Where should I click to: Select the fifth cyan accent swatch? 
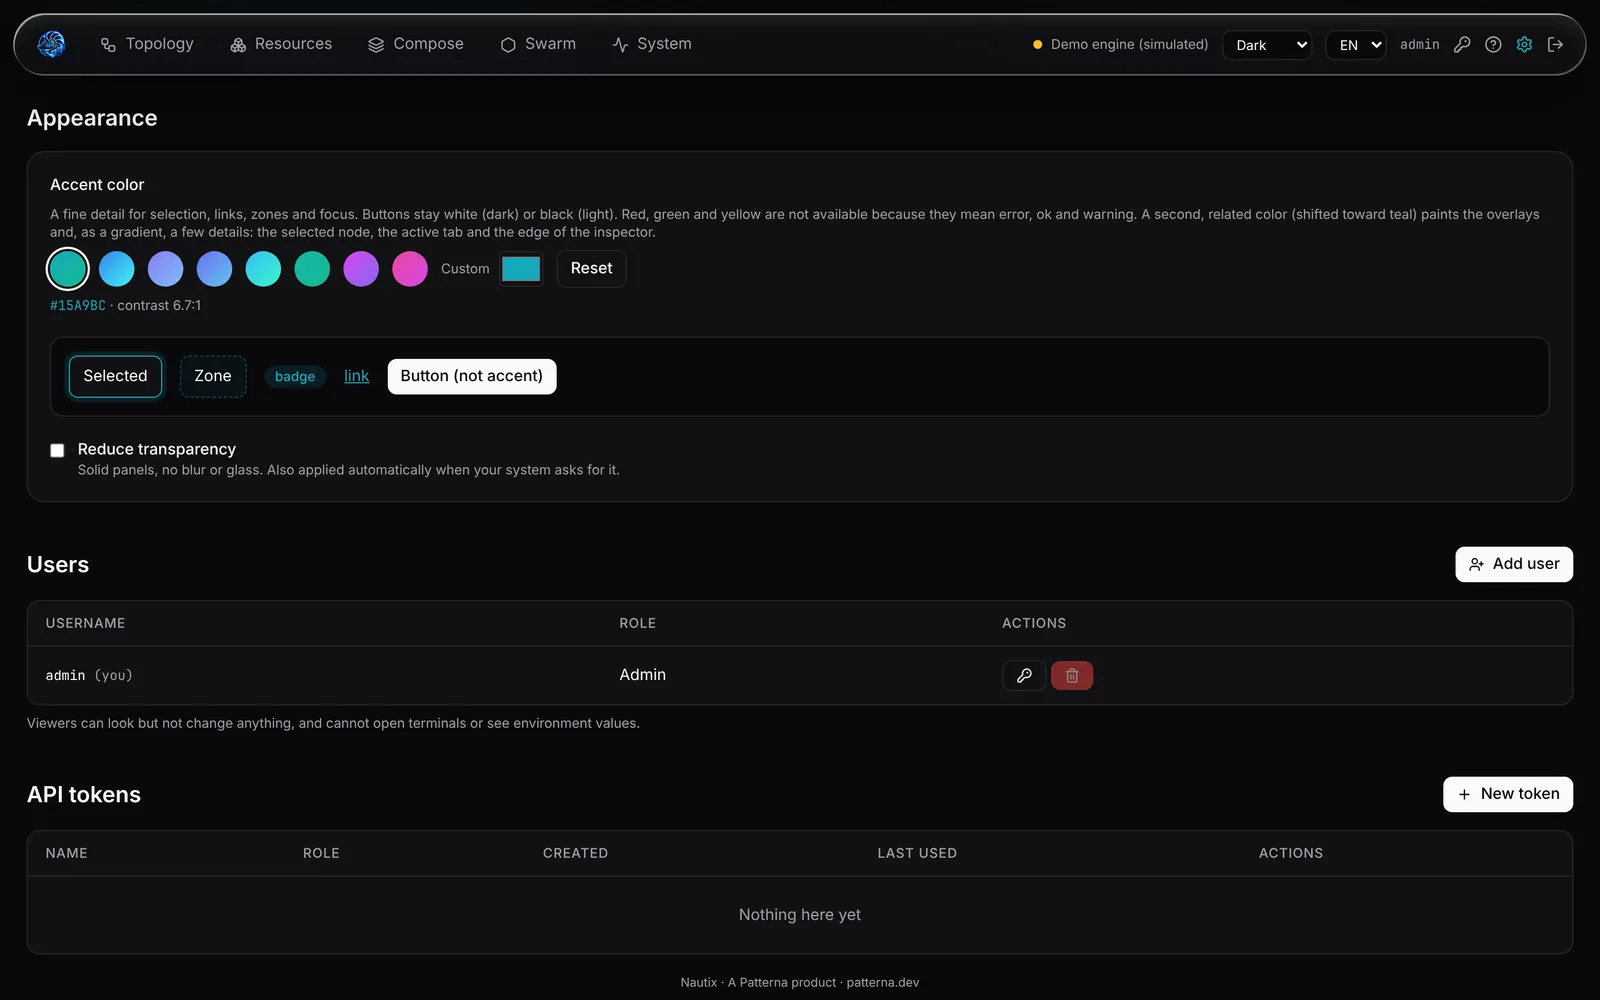point(263,268)
